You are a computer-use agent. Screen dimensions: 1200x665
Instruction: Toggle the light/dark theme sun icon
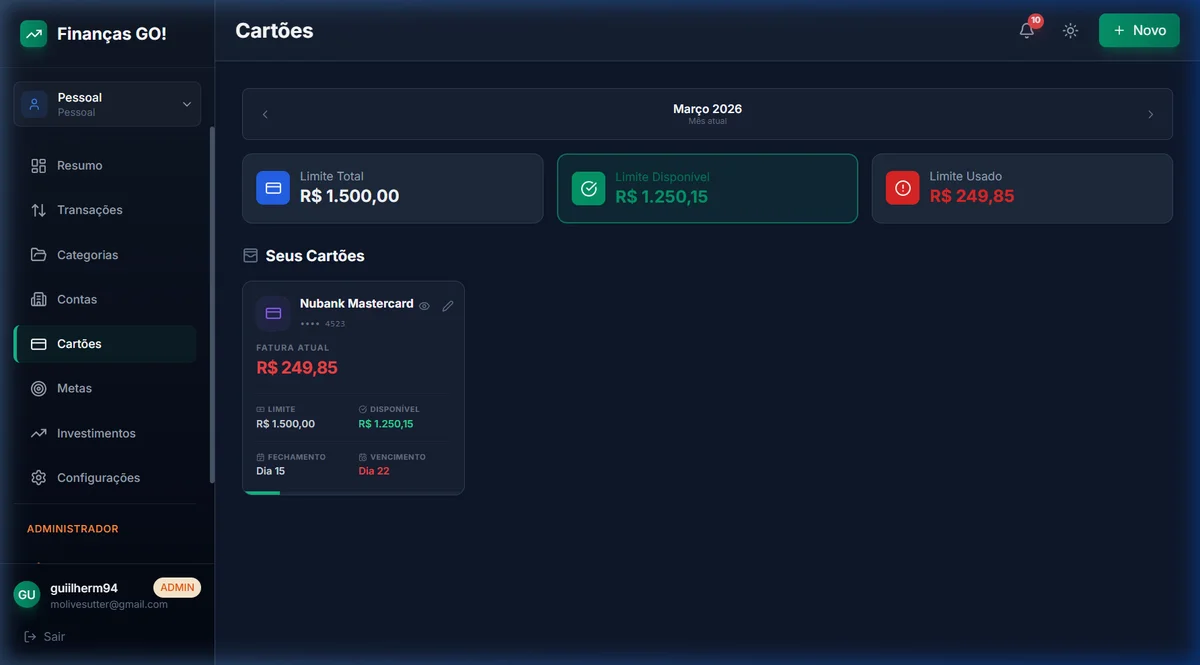click(1071, 31)
